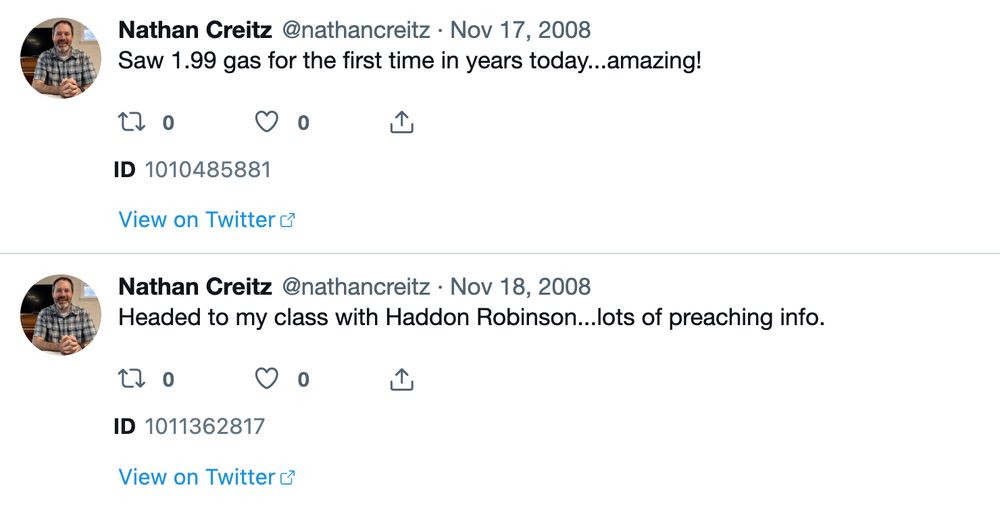Like the Haddon Robinson class tweet
1000x507 pixels.
[266, 379]
